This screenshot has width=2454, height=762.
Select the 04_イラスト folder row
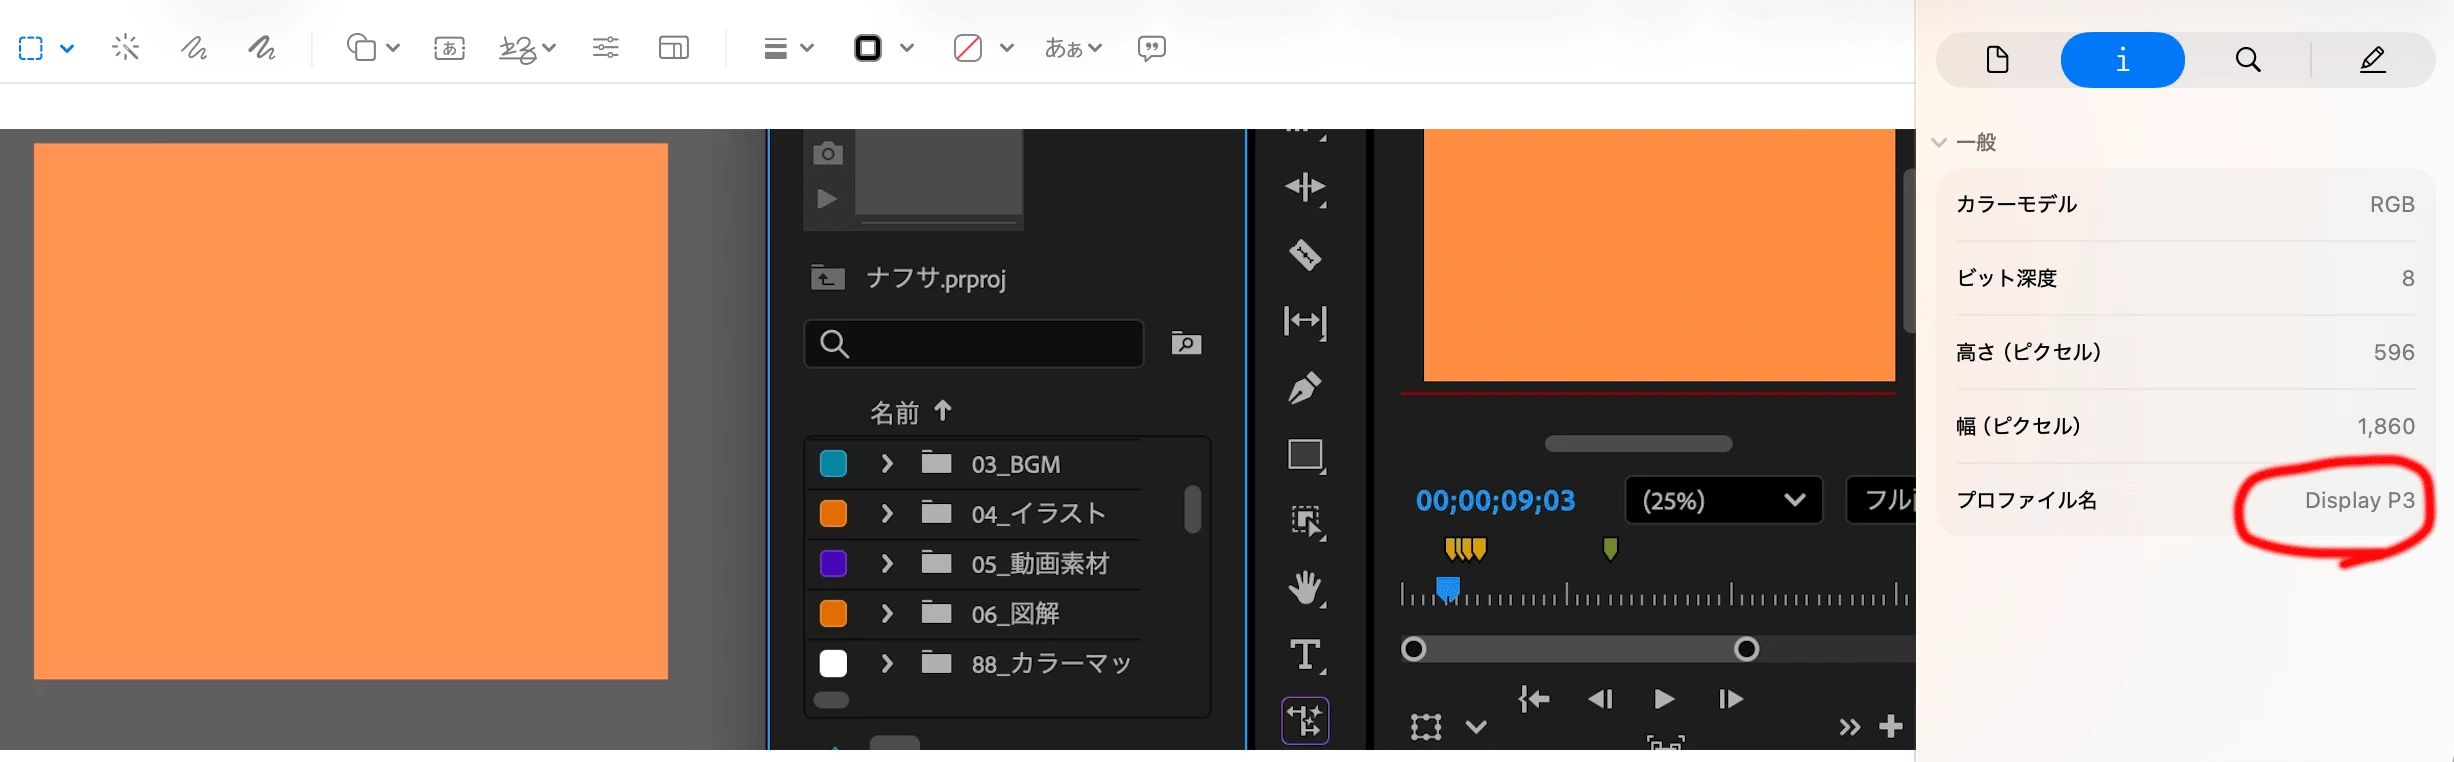[x=974, y=514]
